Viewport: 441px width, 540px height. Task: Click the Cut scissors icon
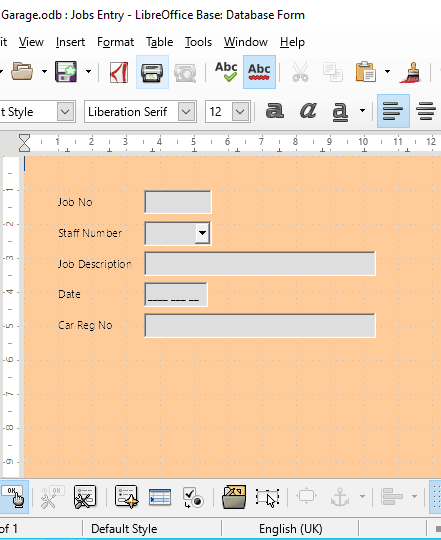(x=300, y=72)
